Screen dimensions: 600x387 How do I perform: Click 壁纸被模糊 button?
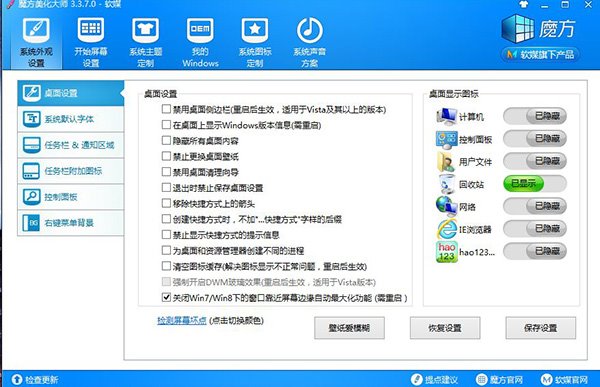click(349, 328)
